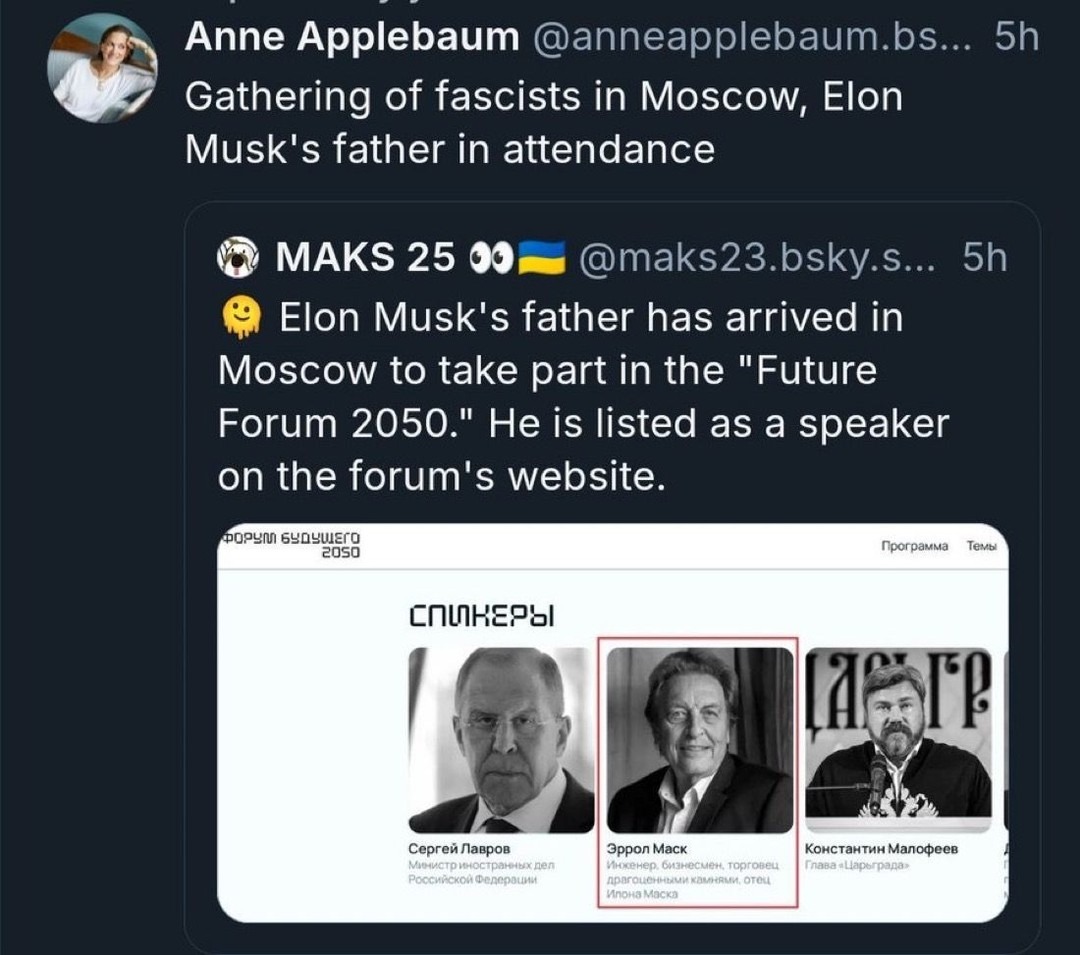
Task: Click the MAKS 25 display name
Action: [x=365, y=258]
